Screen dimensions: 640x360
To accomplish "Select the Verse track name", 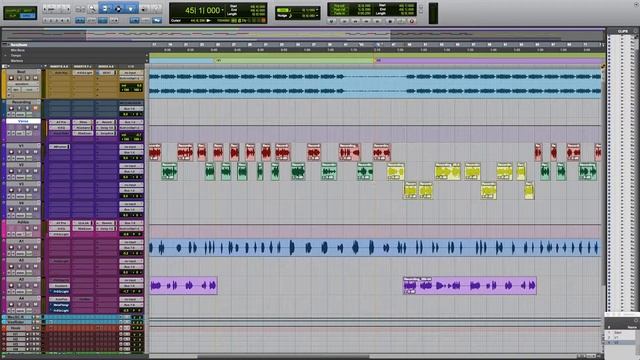I will pos(23,121).
